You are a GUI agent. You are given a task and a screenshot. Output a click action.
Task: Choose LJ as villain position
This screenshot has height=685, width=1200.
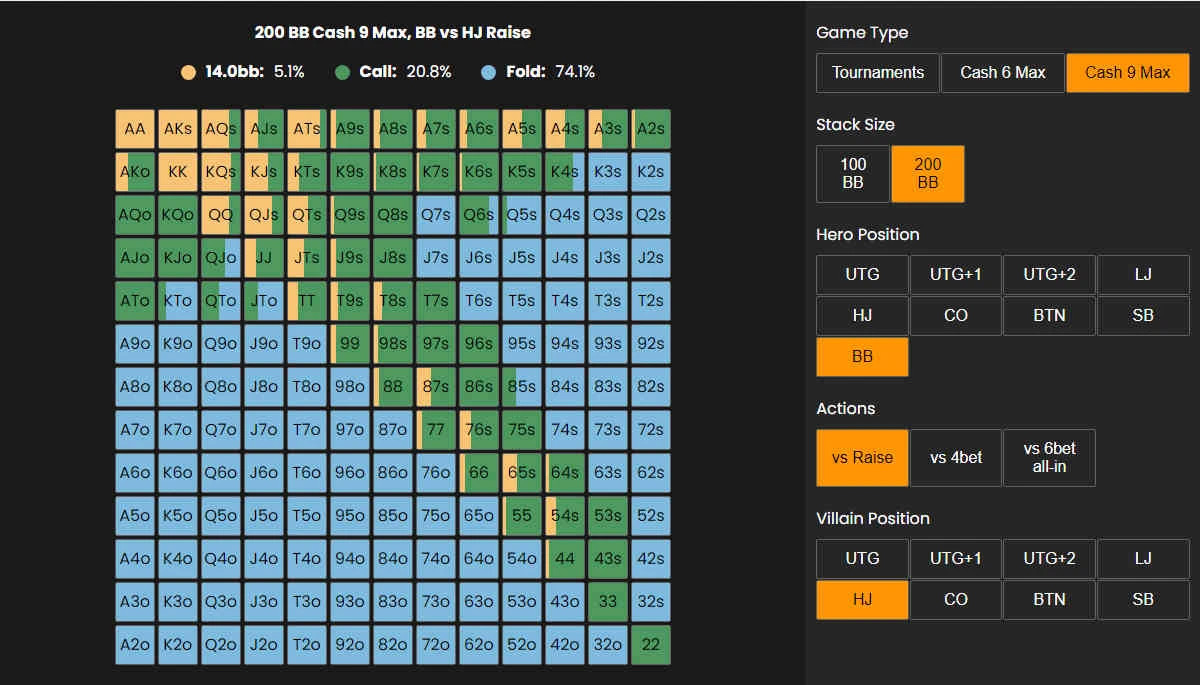click(1143, 558)
